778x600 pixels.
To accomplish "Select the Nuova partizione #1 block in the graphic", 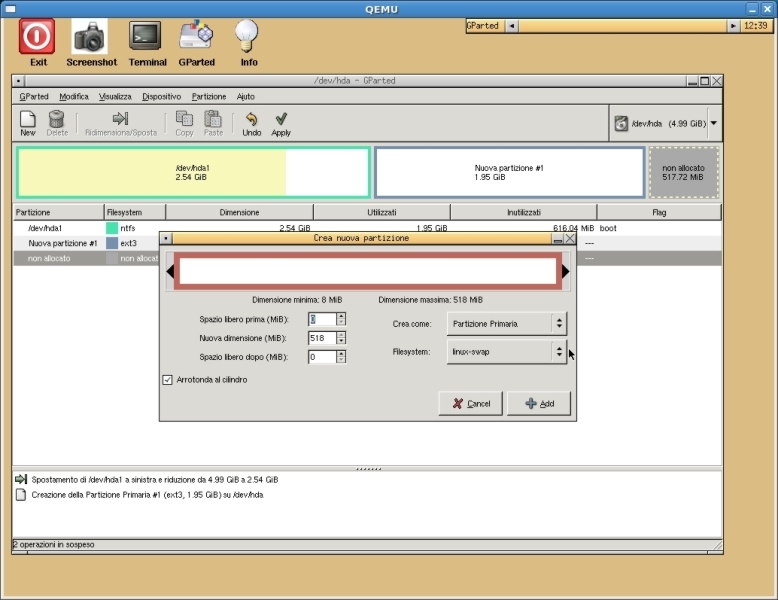I will pyautogui.click(x=510, y=173).
